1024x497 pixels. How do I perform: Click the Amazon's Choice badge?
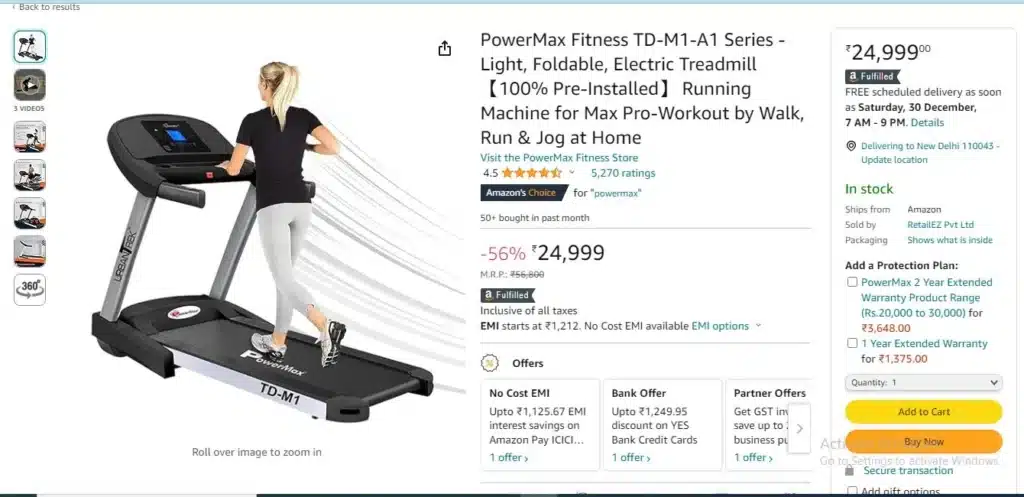(524, 193)
